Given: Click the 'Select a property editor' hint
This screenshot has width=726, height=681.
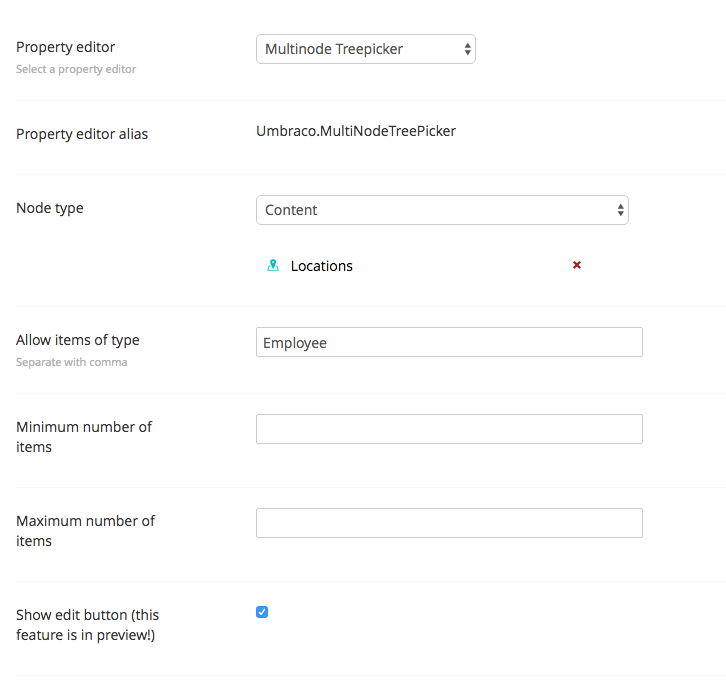Looking at the screenshot, I should 76,69.
